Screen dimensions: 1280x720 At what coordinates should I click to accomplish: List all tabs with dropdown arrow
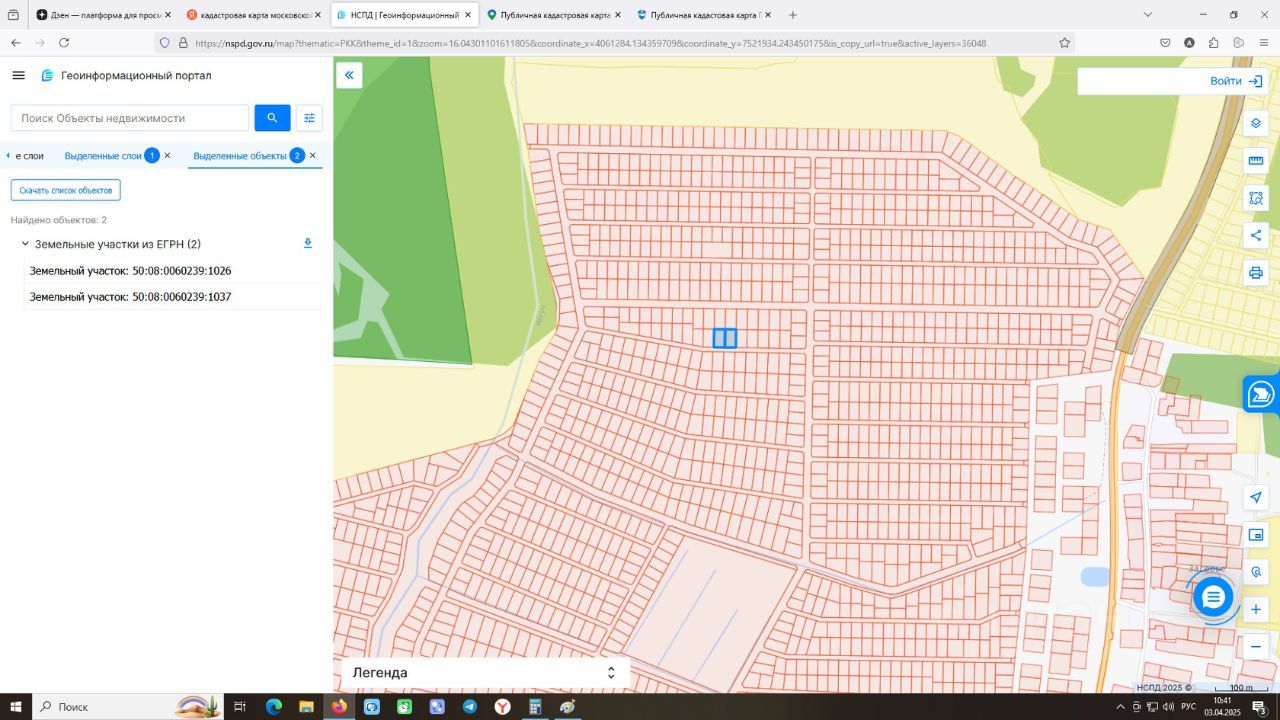(1148, 15)
